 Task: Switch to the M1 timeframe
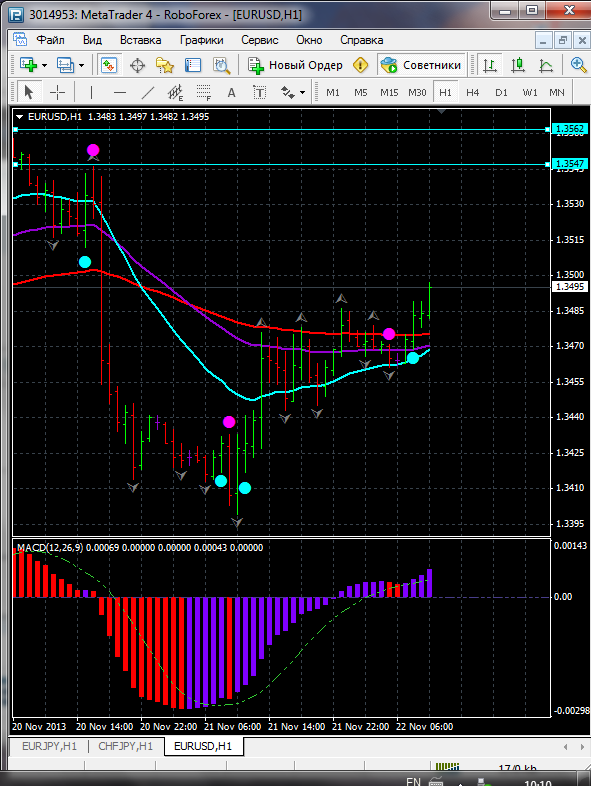333,92
